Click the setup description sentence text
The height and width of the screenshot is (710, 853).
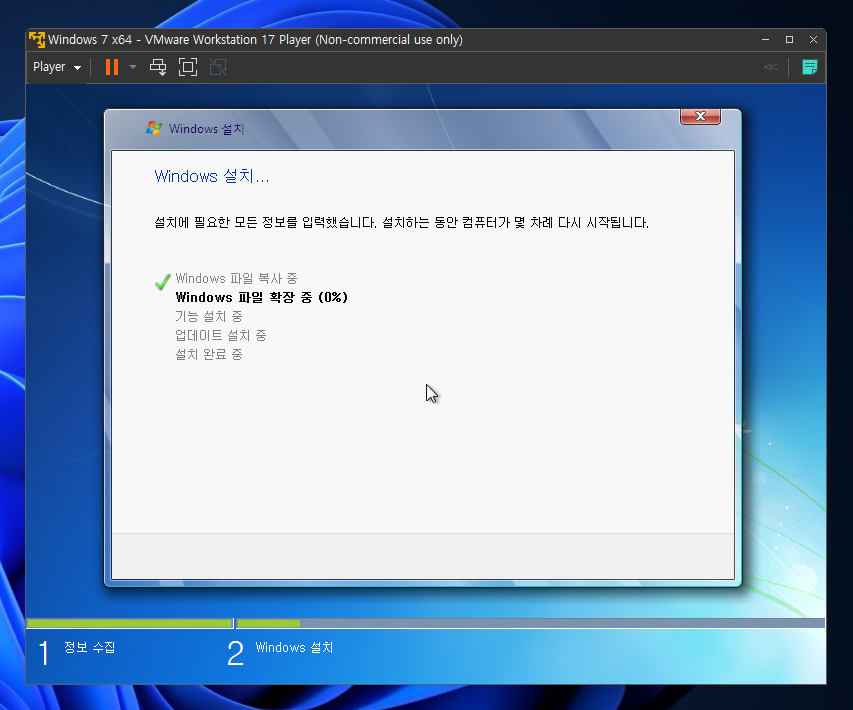click(401, 223)
